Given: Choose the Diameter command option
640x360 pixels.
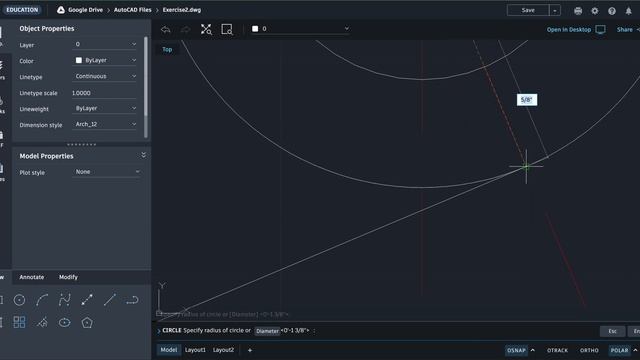Looking at the screenshot, I should (267, 331).
